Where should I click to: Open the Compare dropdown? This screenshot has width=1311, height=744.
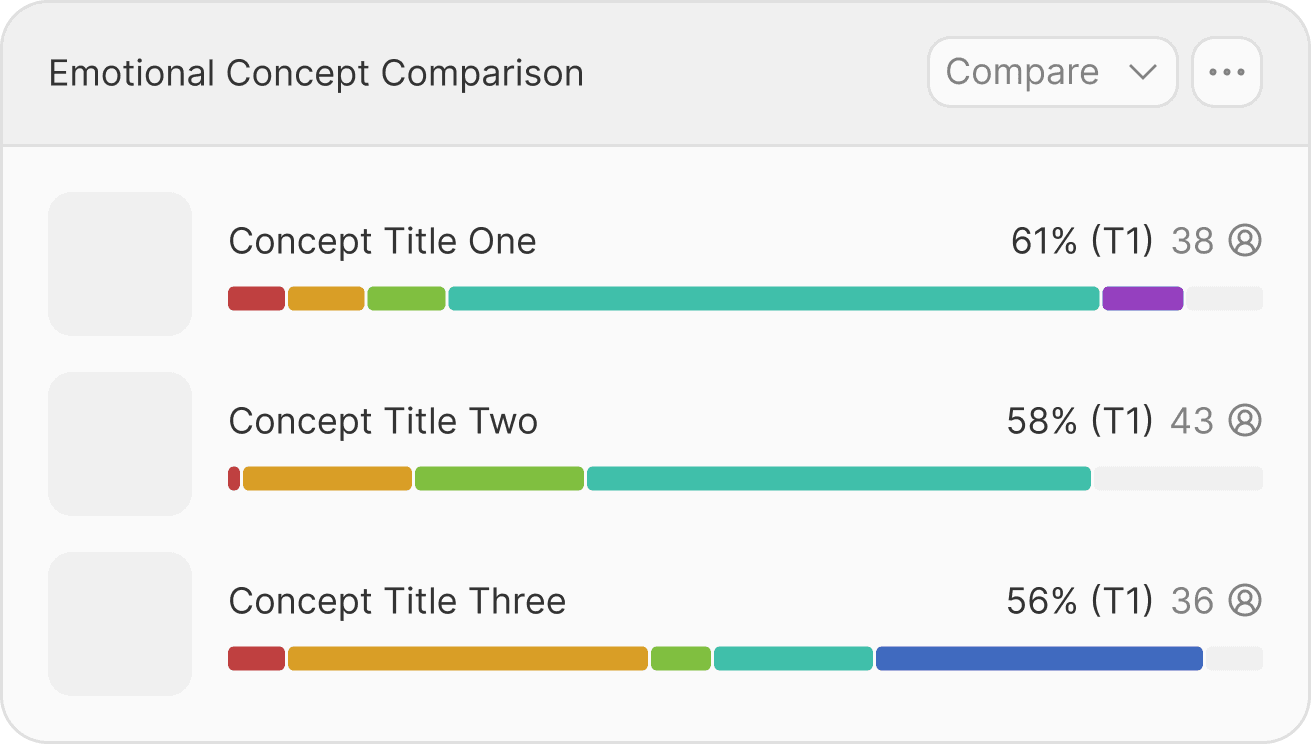point(1051,72)
